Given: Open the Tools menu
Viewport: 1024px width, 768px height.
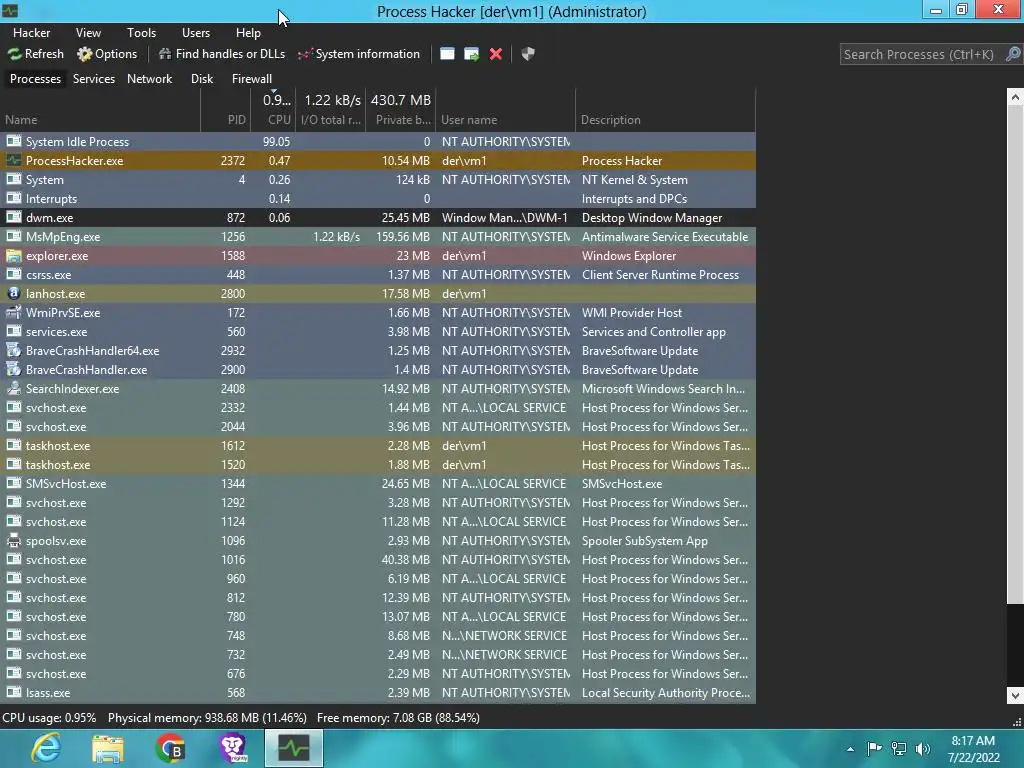Looking at the screenshot, I should click(141, 33).
